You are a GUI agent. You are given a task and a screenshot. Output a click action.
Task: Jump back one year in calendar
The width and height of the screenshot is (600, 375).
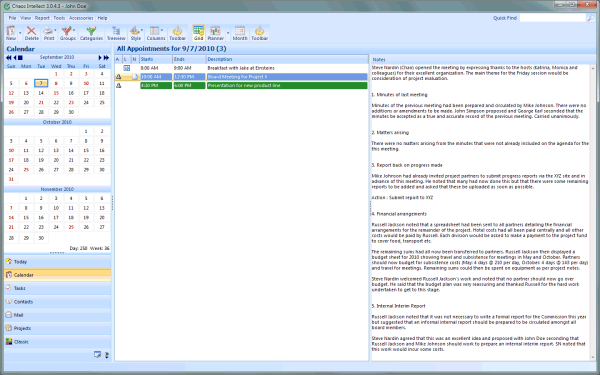(8, 58)
